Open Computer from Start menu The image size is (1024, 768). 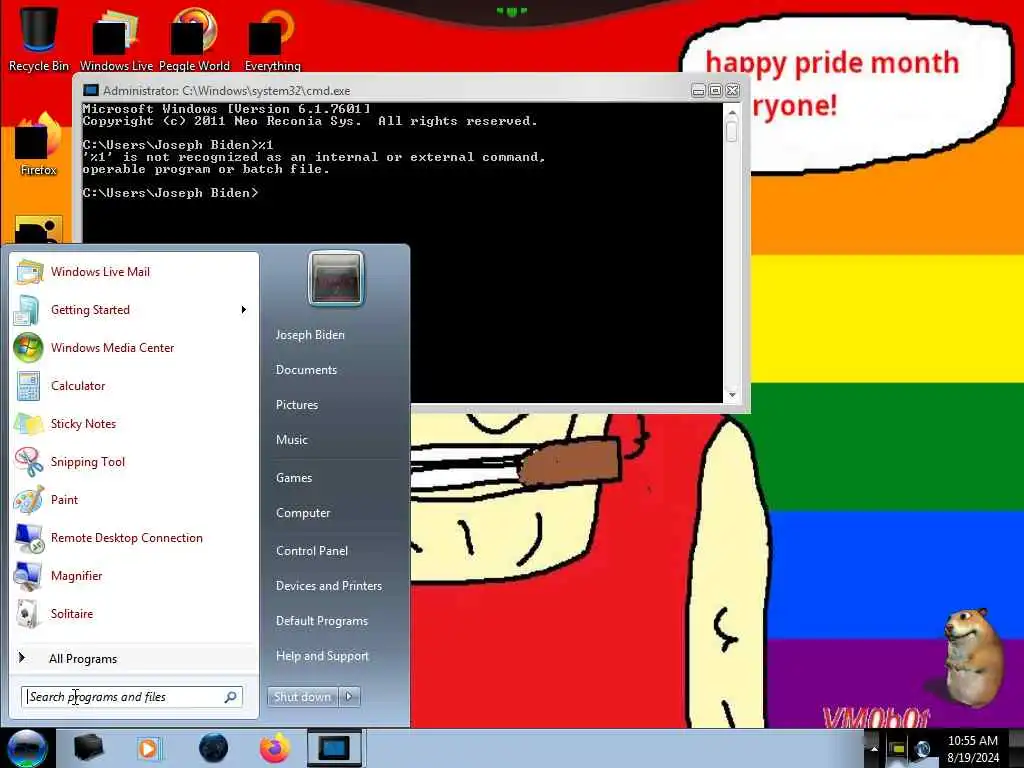click(303, 513)
